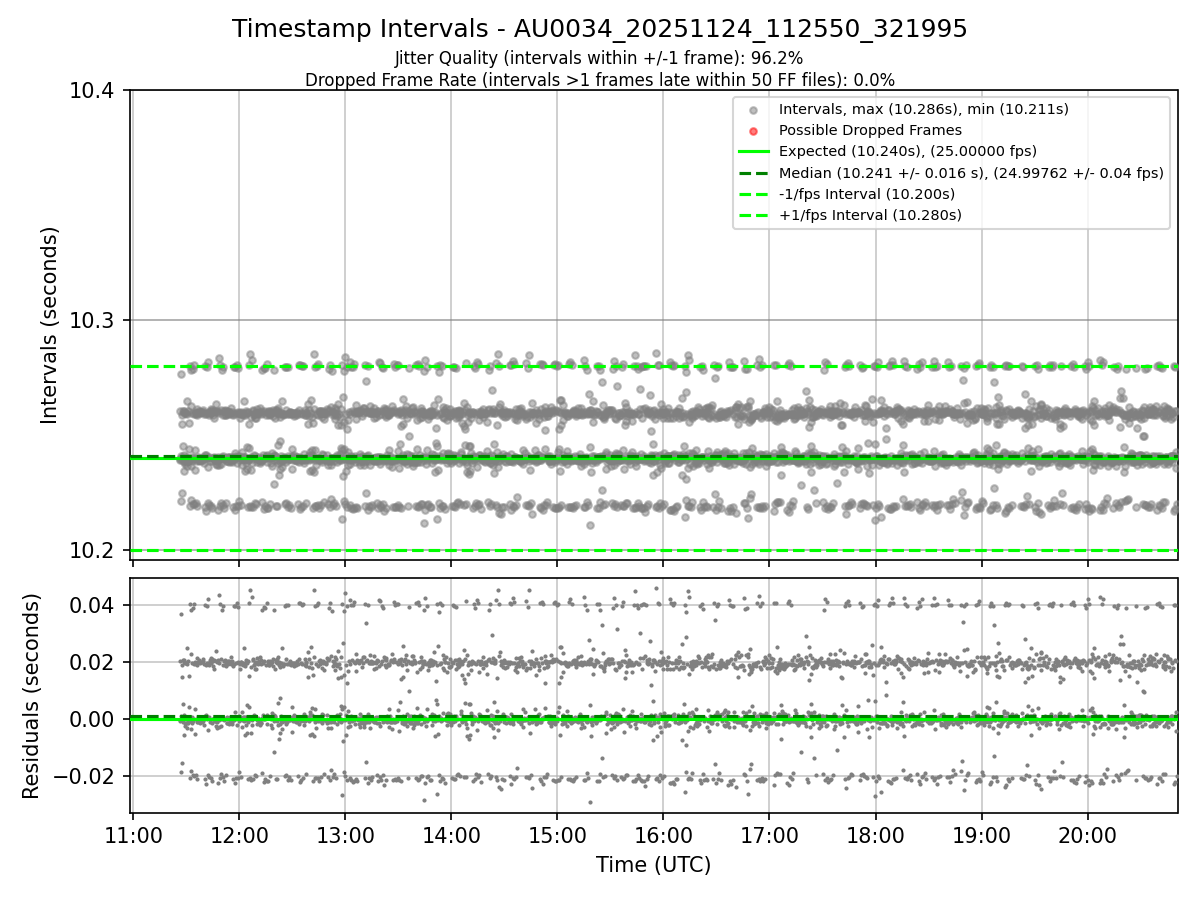Click the 11:00 time tick label
Viewport: 1200px width, 900px height.
tap(133, 835)
